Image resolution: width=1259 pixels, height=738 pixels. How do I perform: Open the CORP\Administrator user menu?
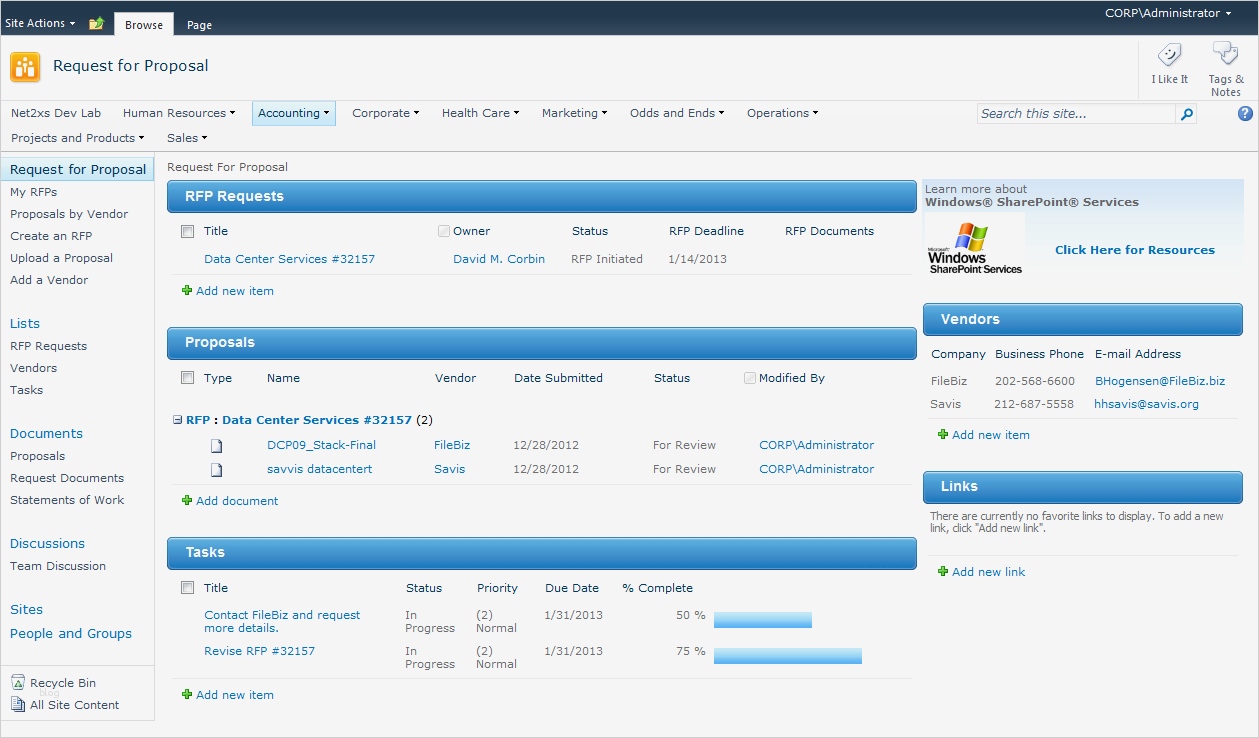[x=1168, y=13]
